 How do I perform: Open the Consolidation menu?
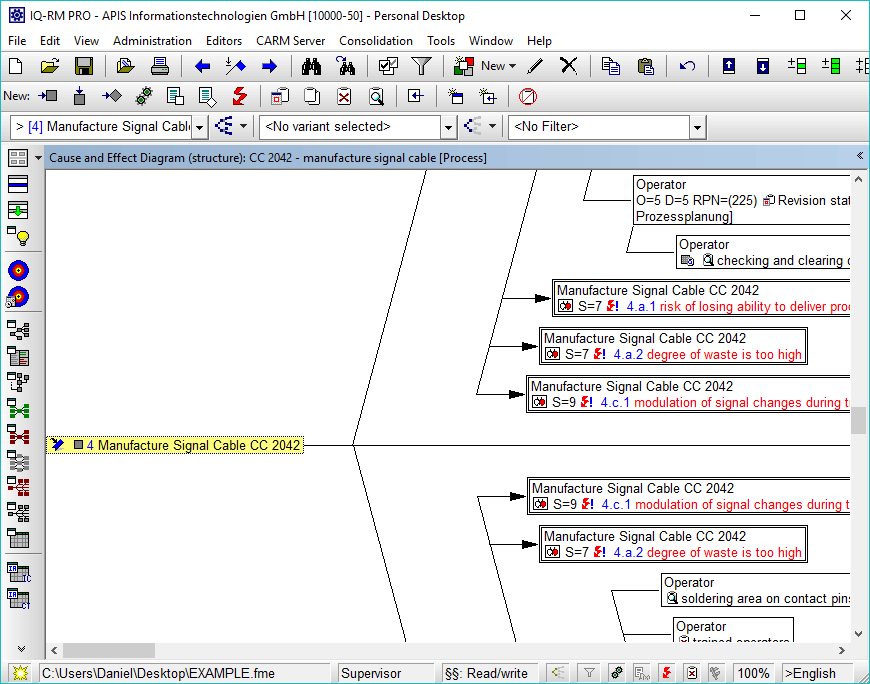pyautogui.click(x=376, y=41)
